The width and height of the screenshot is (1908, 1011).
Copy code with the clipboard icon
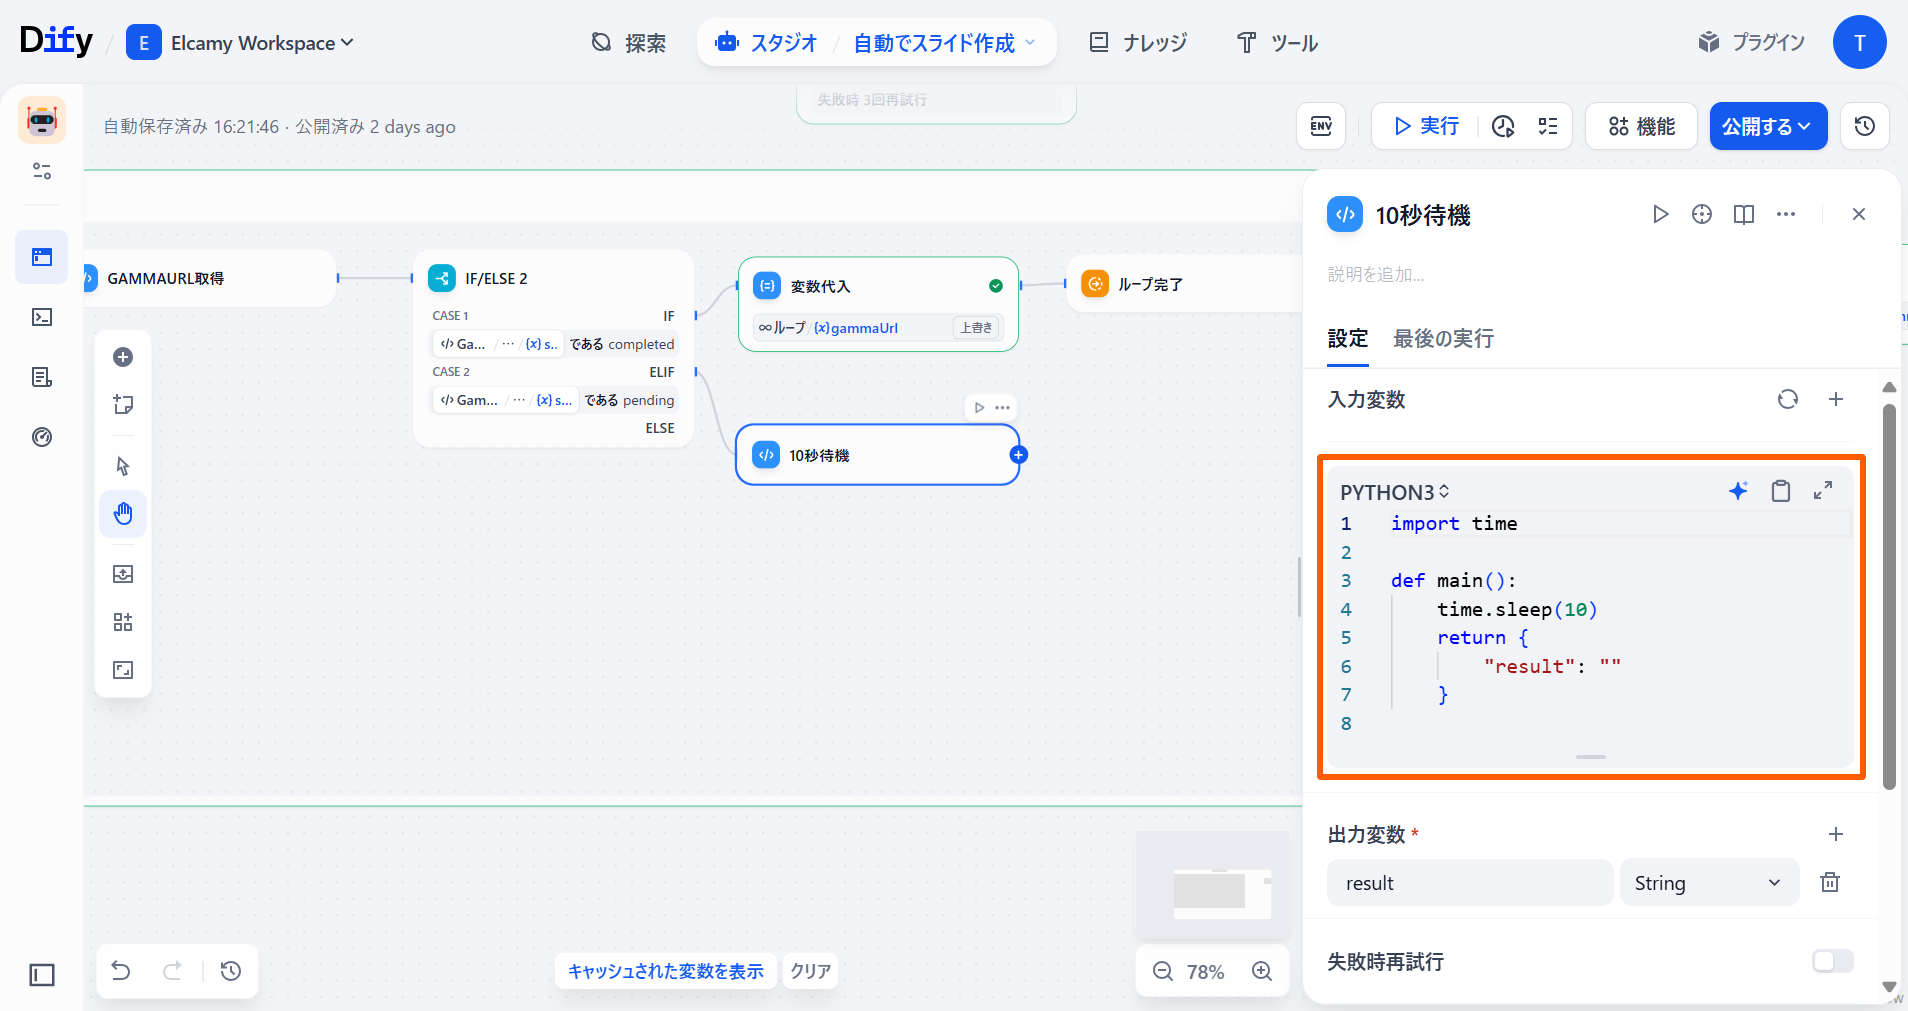(1780, 491)
